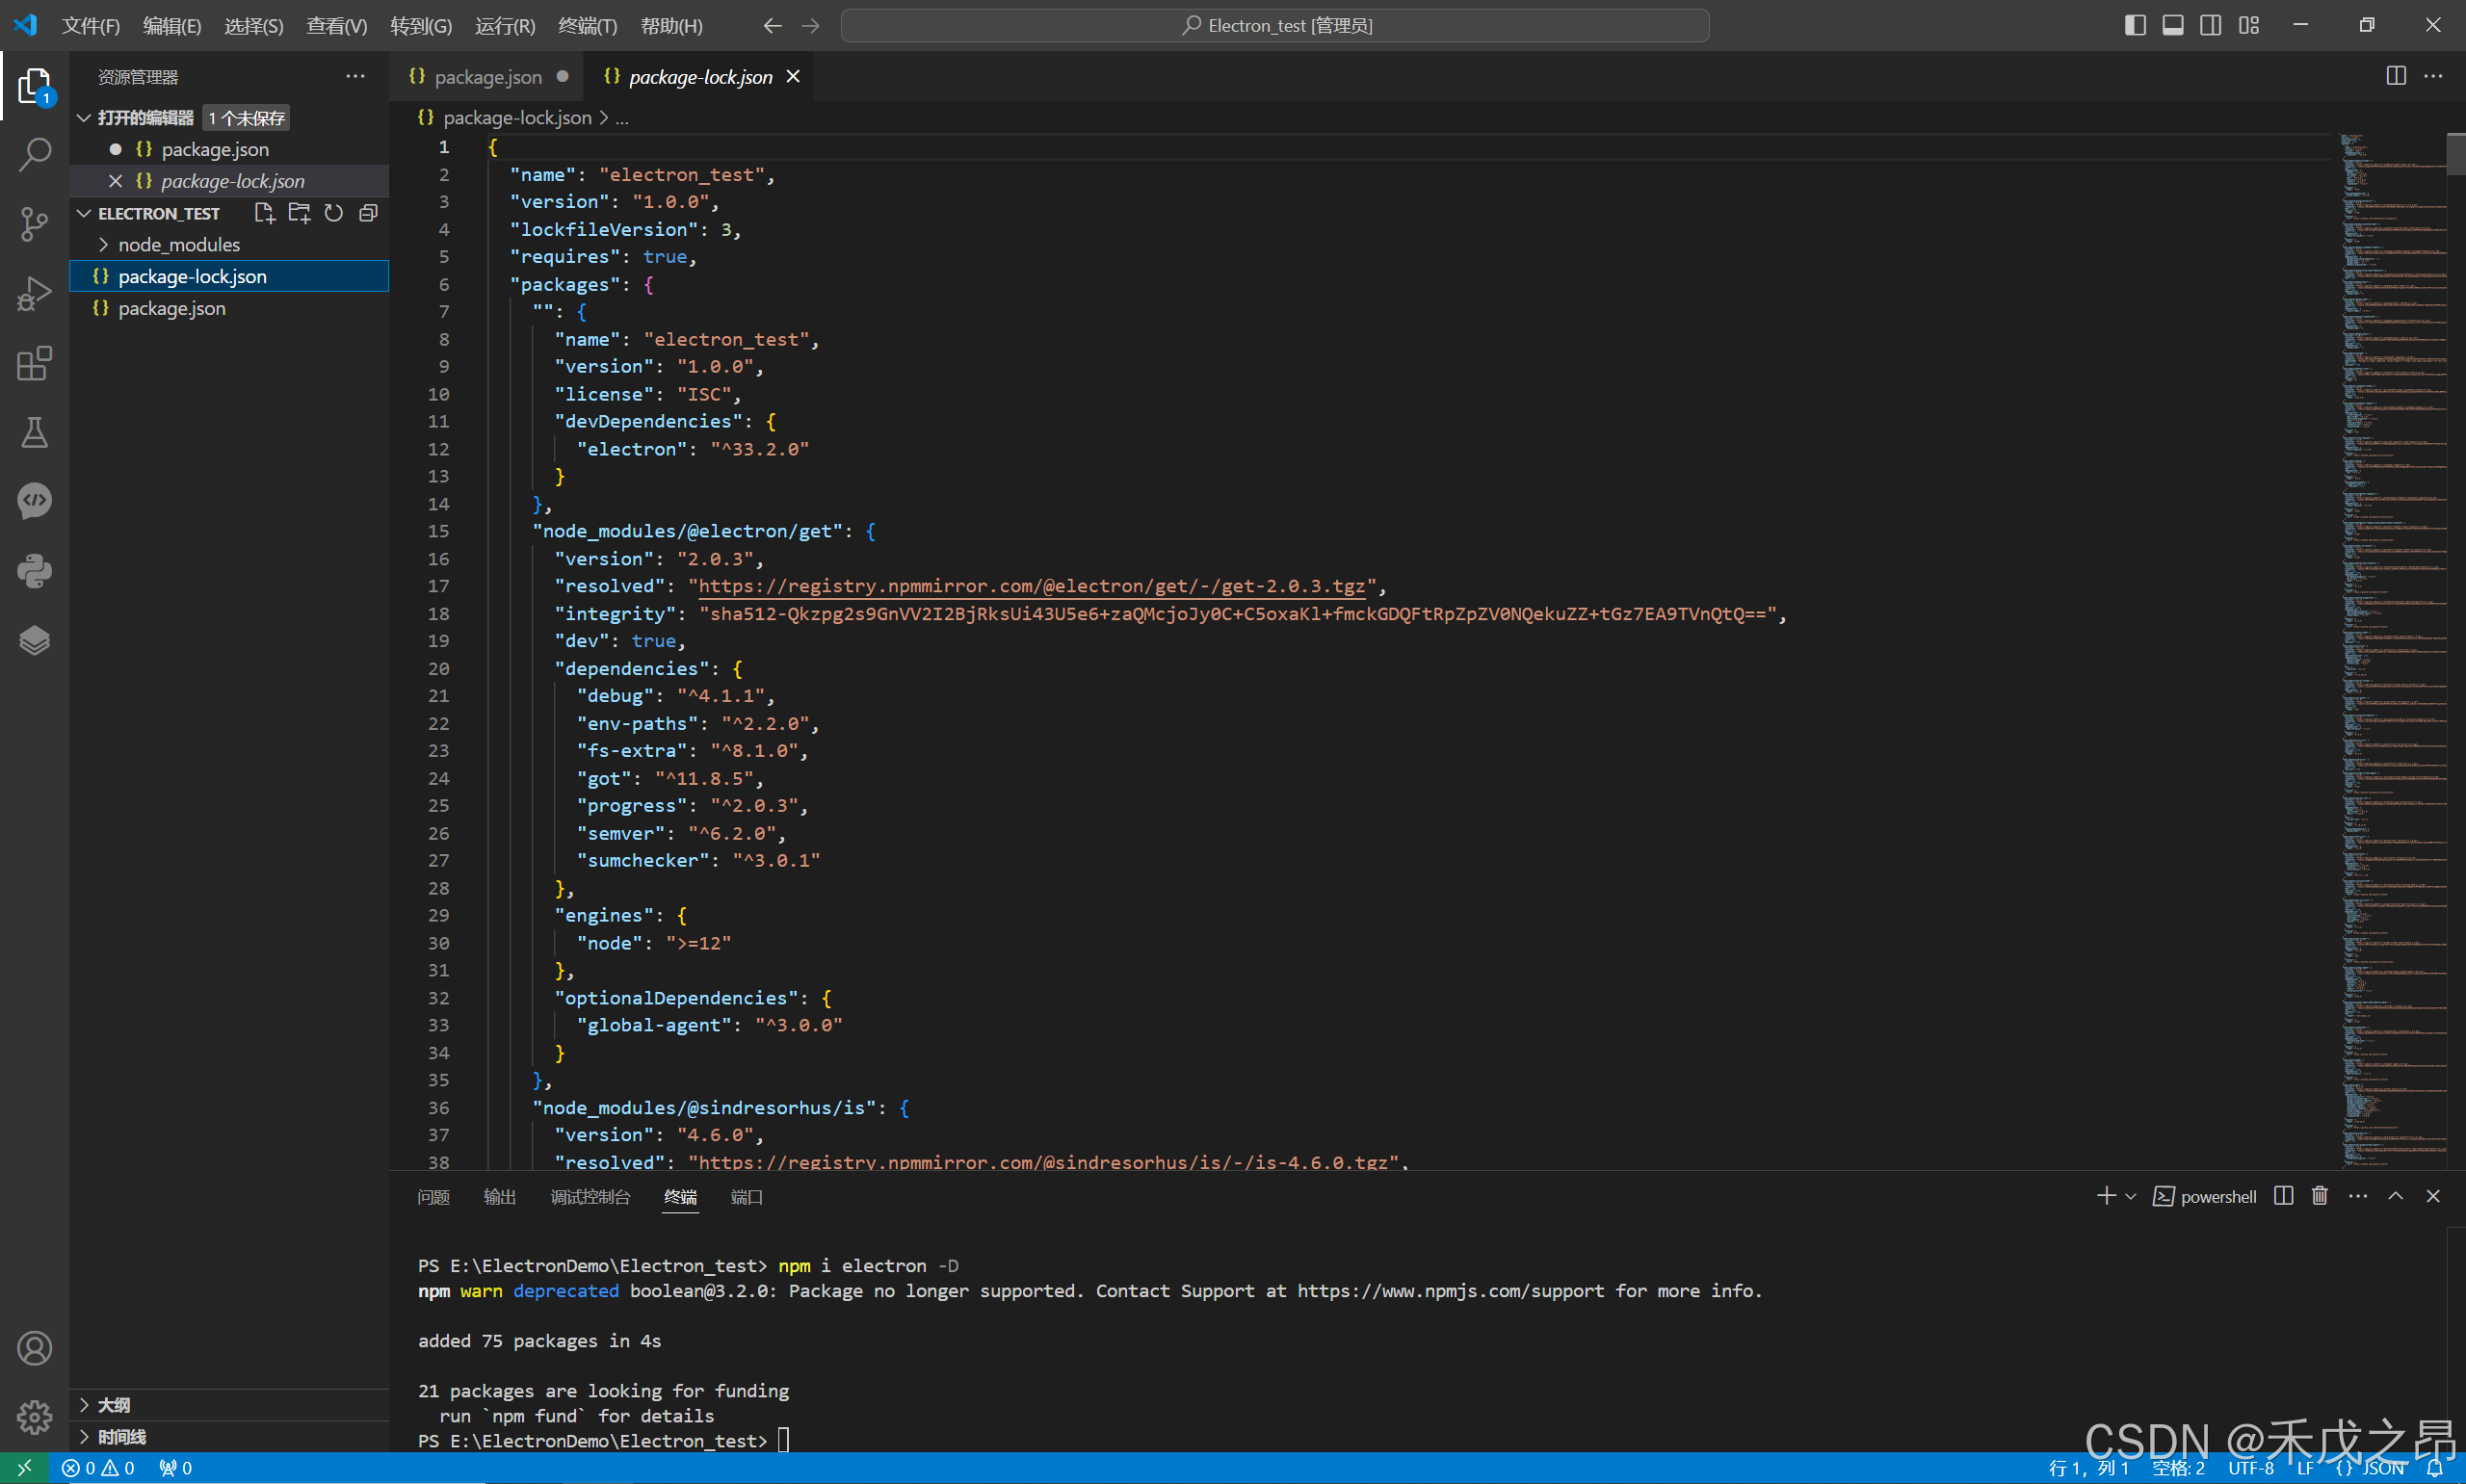
Task: Select package.json in Open Editors list
Action: [229, 149]
